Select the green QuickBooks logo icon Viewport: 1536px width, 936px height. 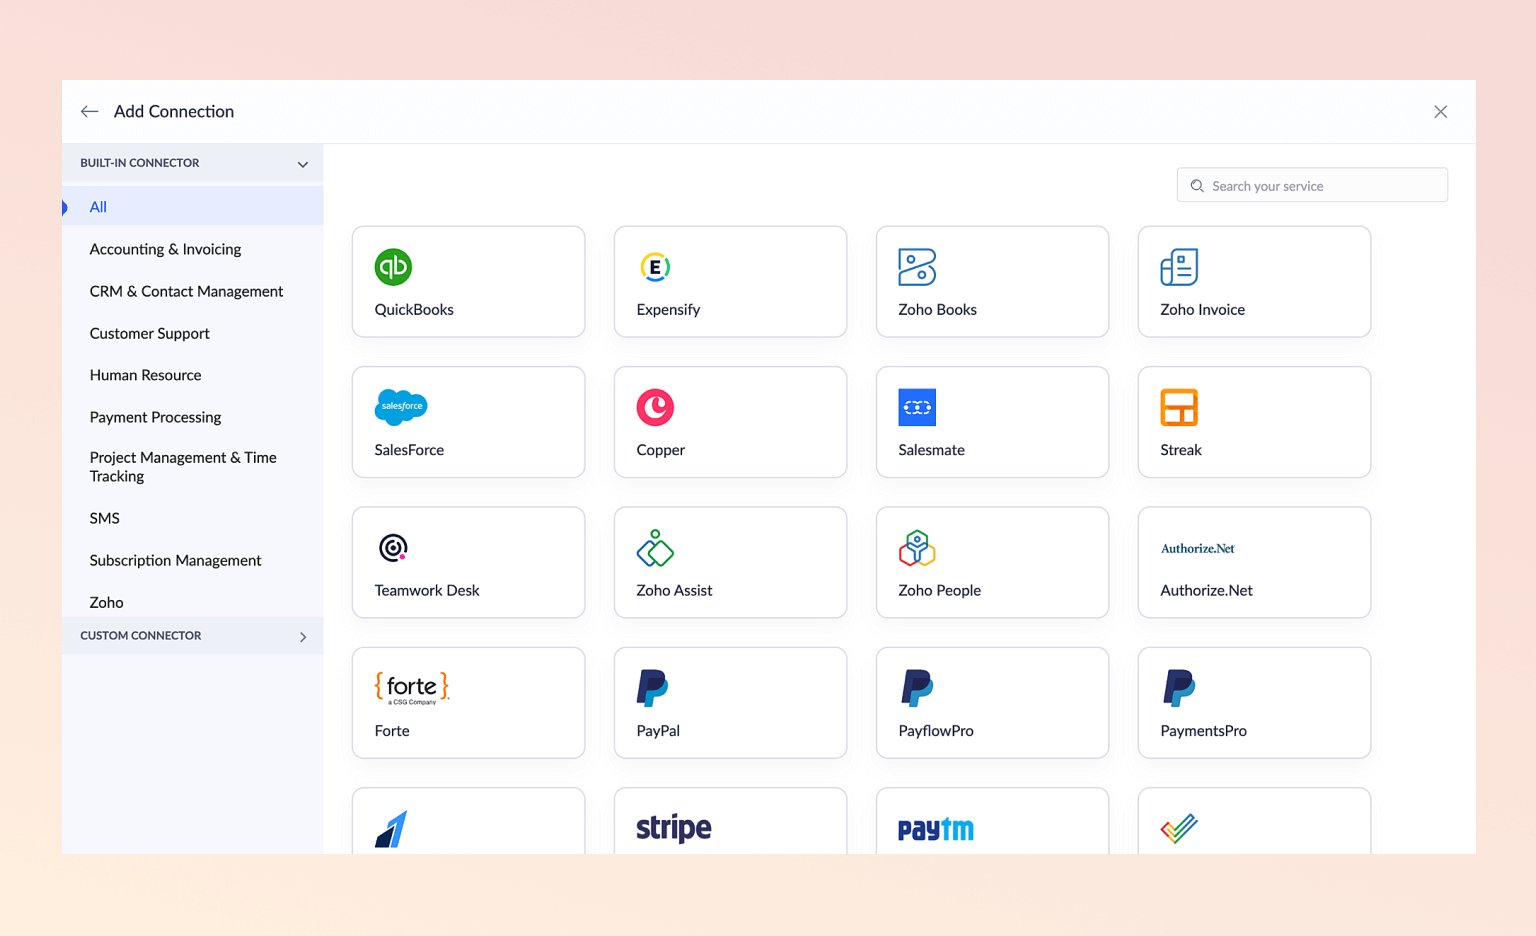coord(393,267)
